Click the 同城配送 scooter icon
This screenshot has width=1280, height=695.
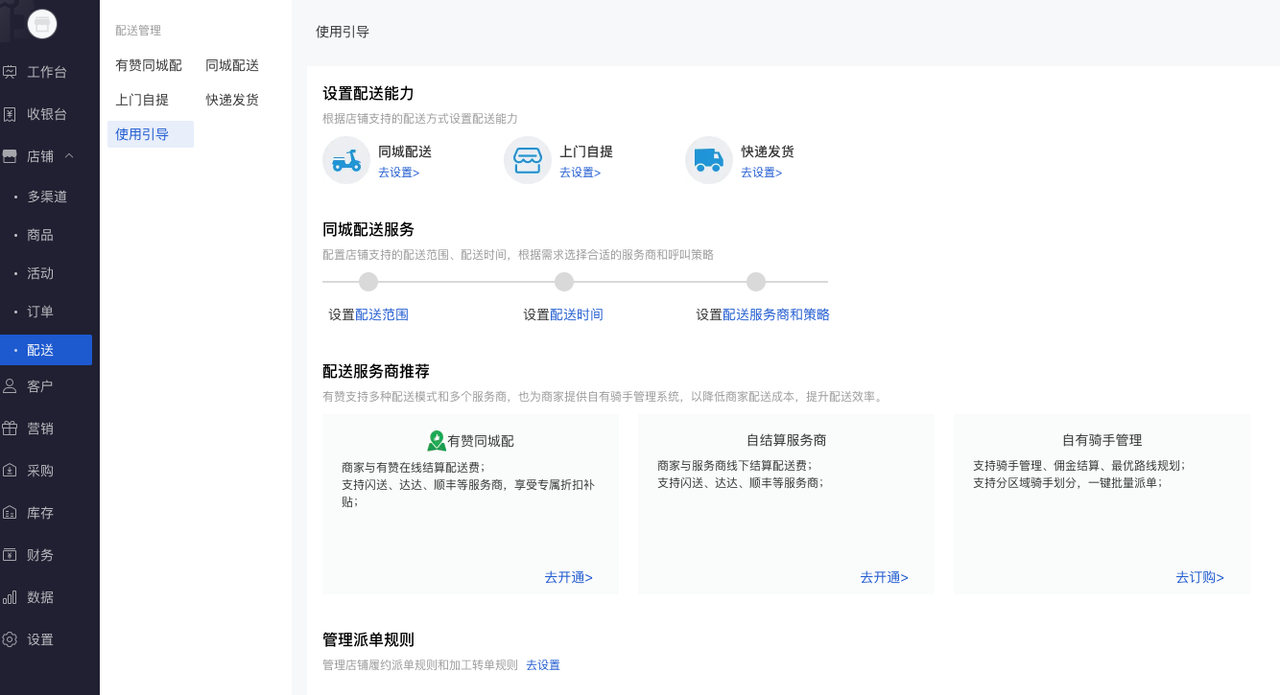pyautogui.click(x=346, y=160)
